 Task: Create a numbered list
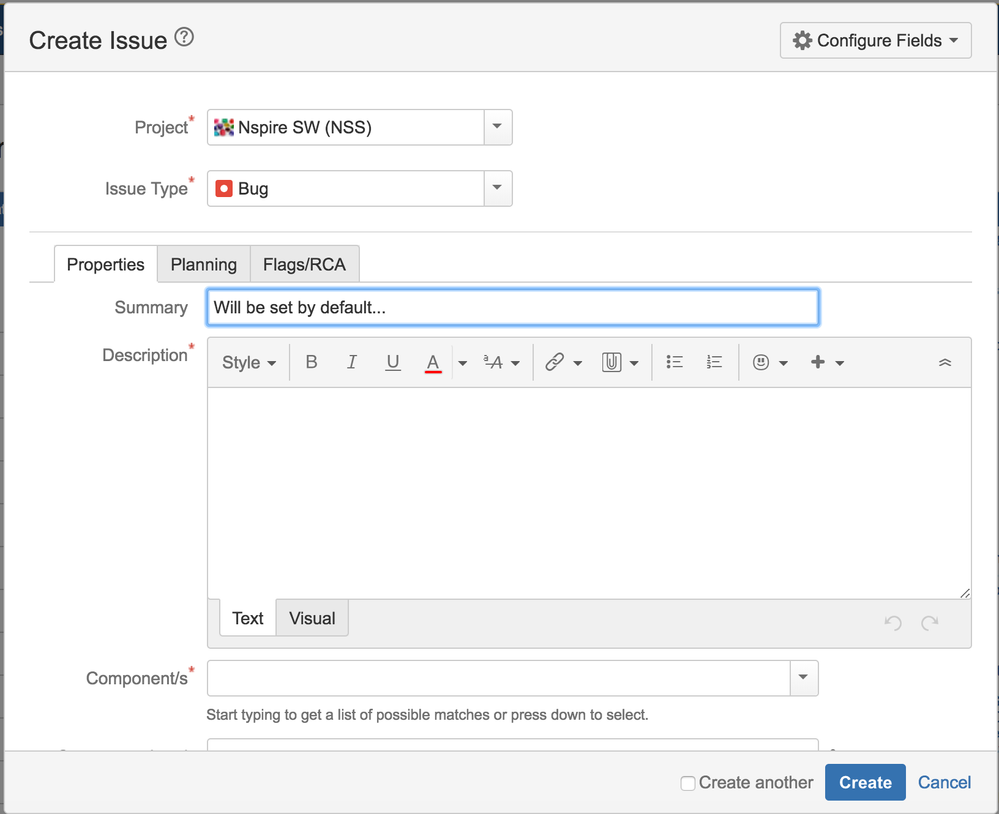[714, 362]
